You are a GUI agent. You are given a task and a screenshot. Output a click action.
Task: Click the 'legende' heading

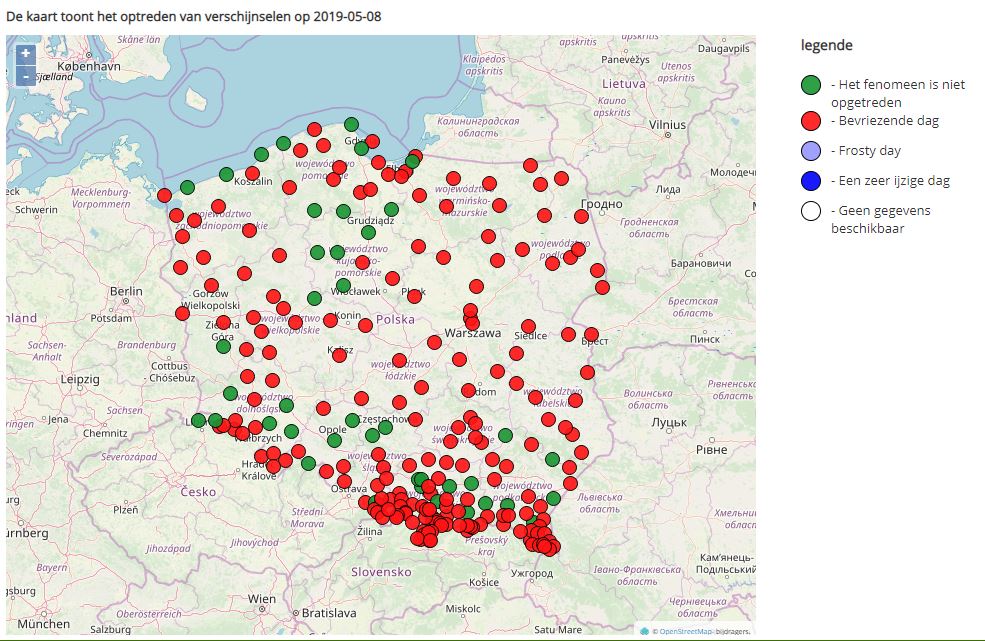pyautogui.click(x=826, y=46)
